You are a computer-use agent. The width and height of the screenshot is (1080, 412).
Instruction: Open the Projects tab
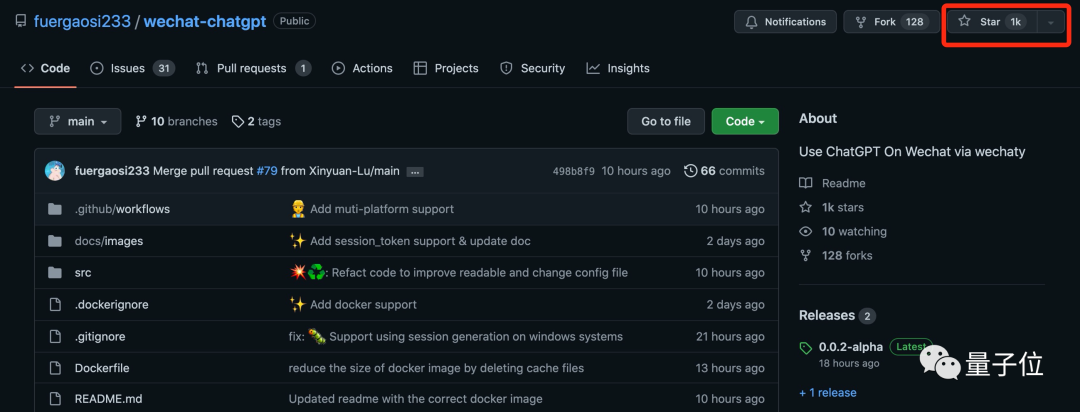pos(446,68)
